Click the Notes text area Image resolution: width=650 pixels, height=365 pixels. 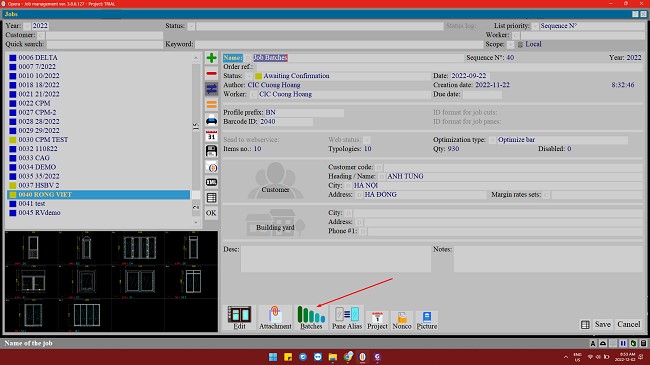548,259
